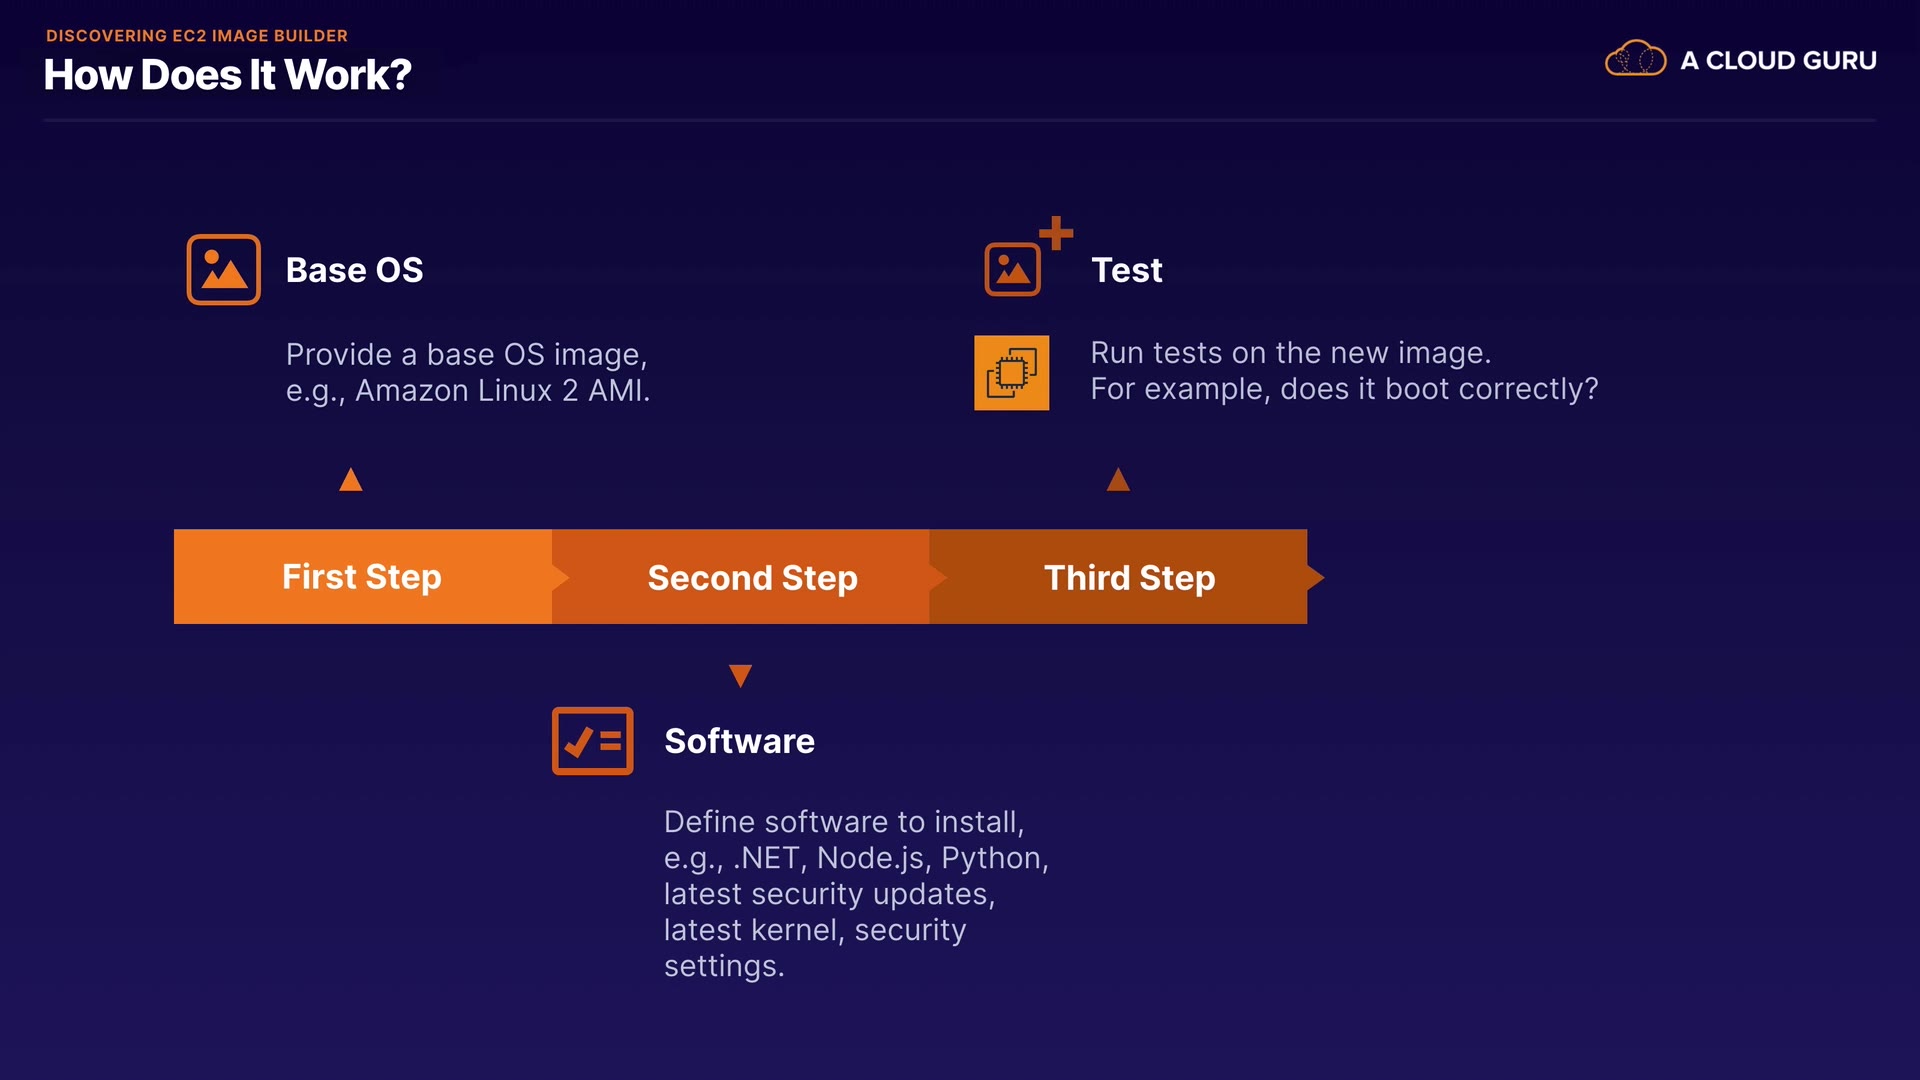Select the First Step block

pos(362,577)
